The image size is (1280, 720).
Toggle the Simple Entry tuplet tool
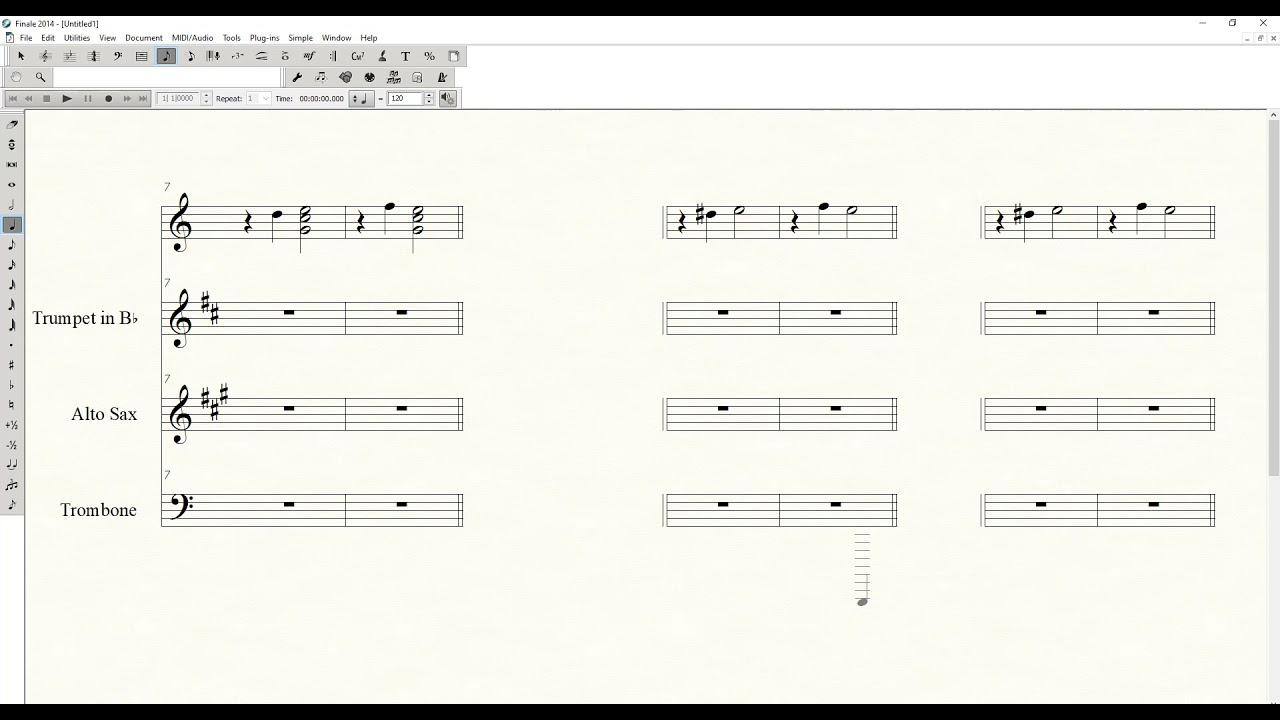pos(12,485)
